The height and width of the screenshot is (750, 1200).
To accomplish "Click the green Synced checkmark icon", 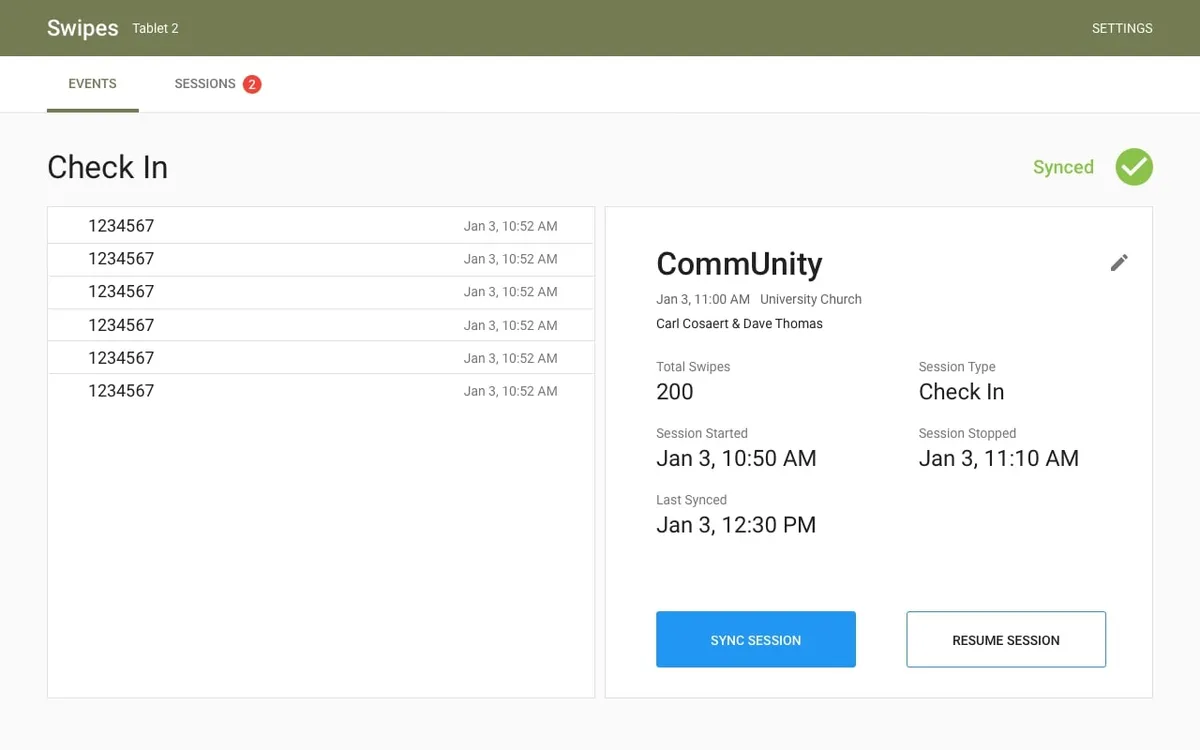I will pos(1134,167).
